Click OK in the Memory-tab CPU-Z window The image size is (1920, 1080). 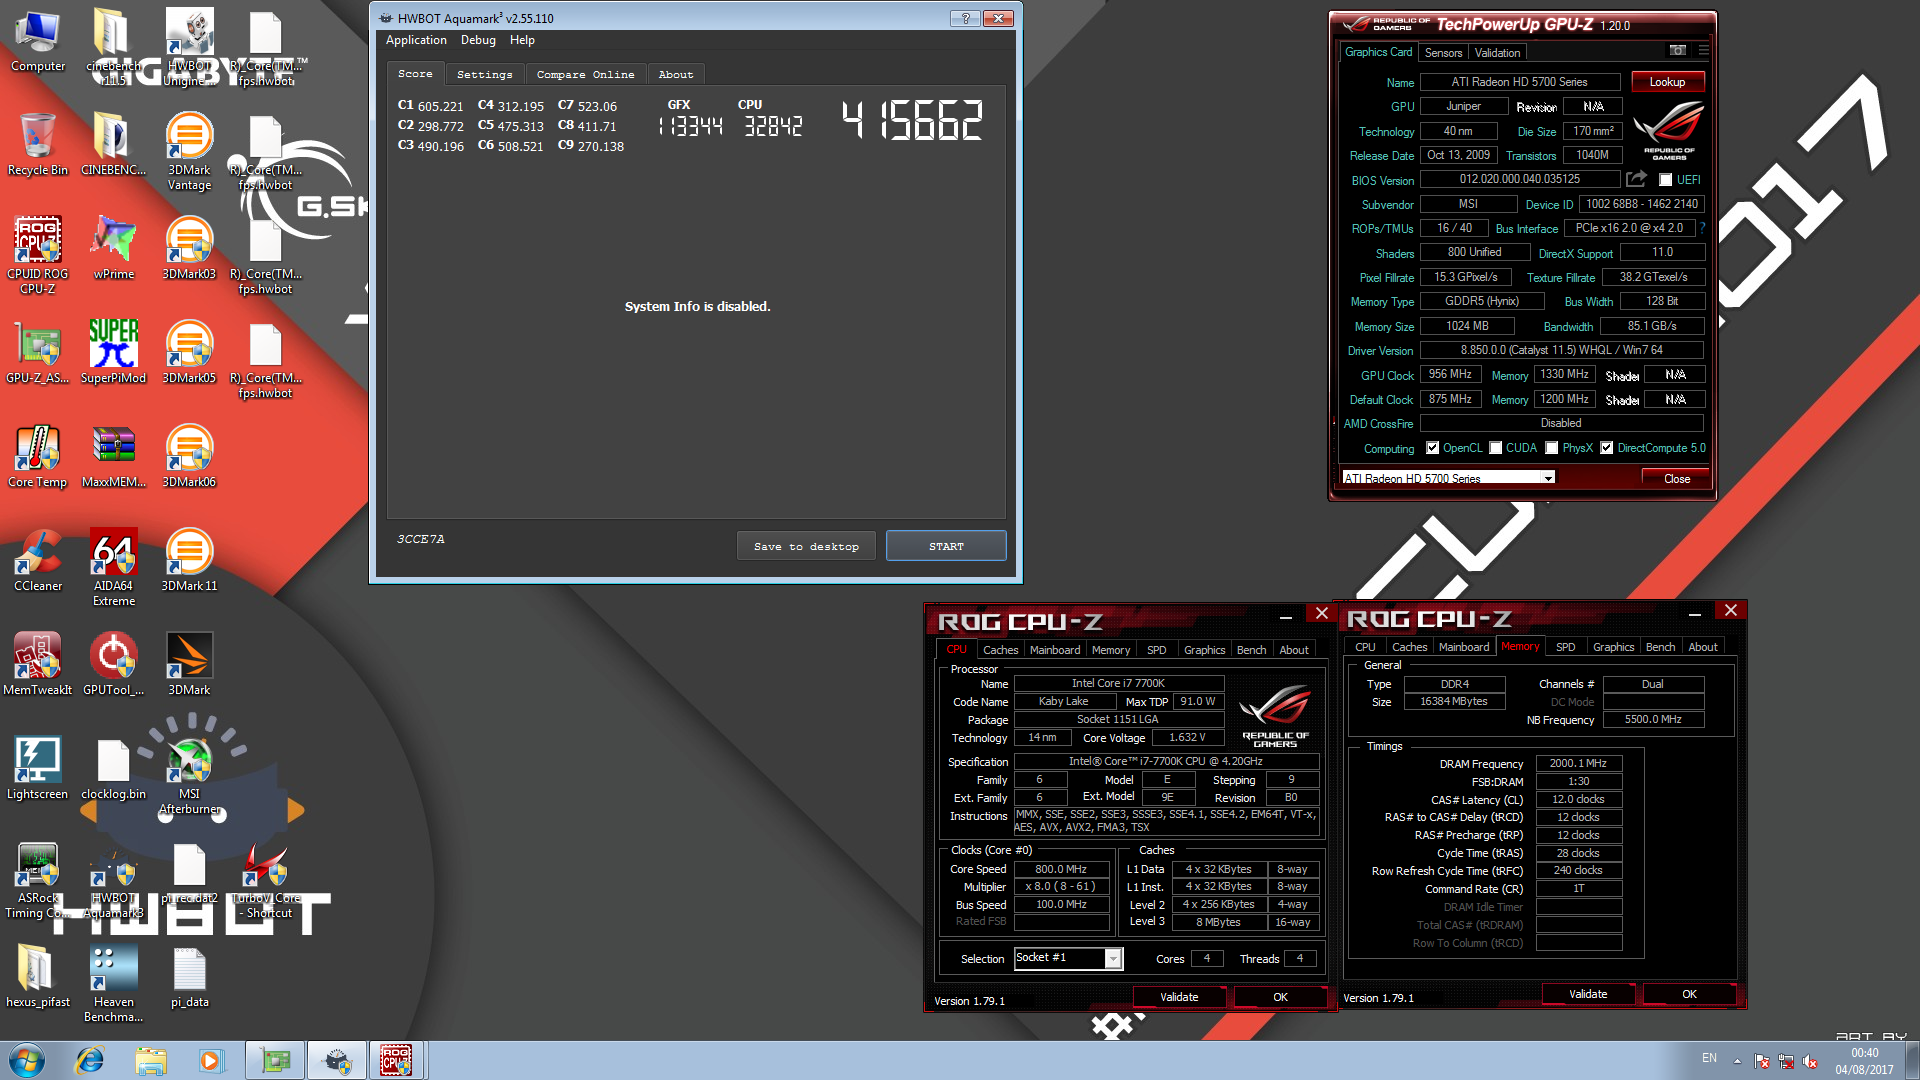click(x=1689, y=994)
